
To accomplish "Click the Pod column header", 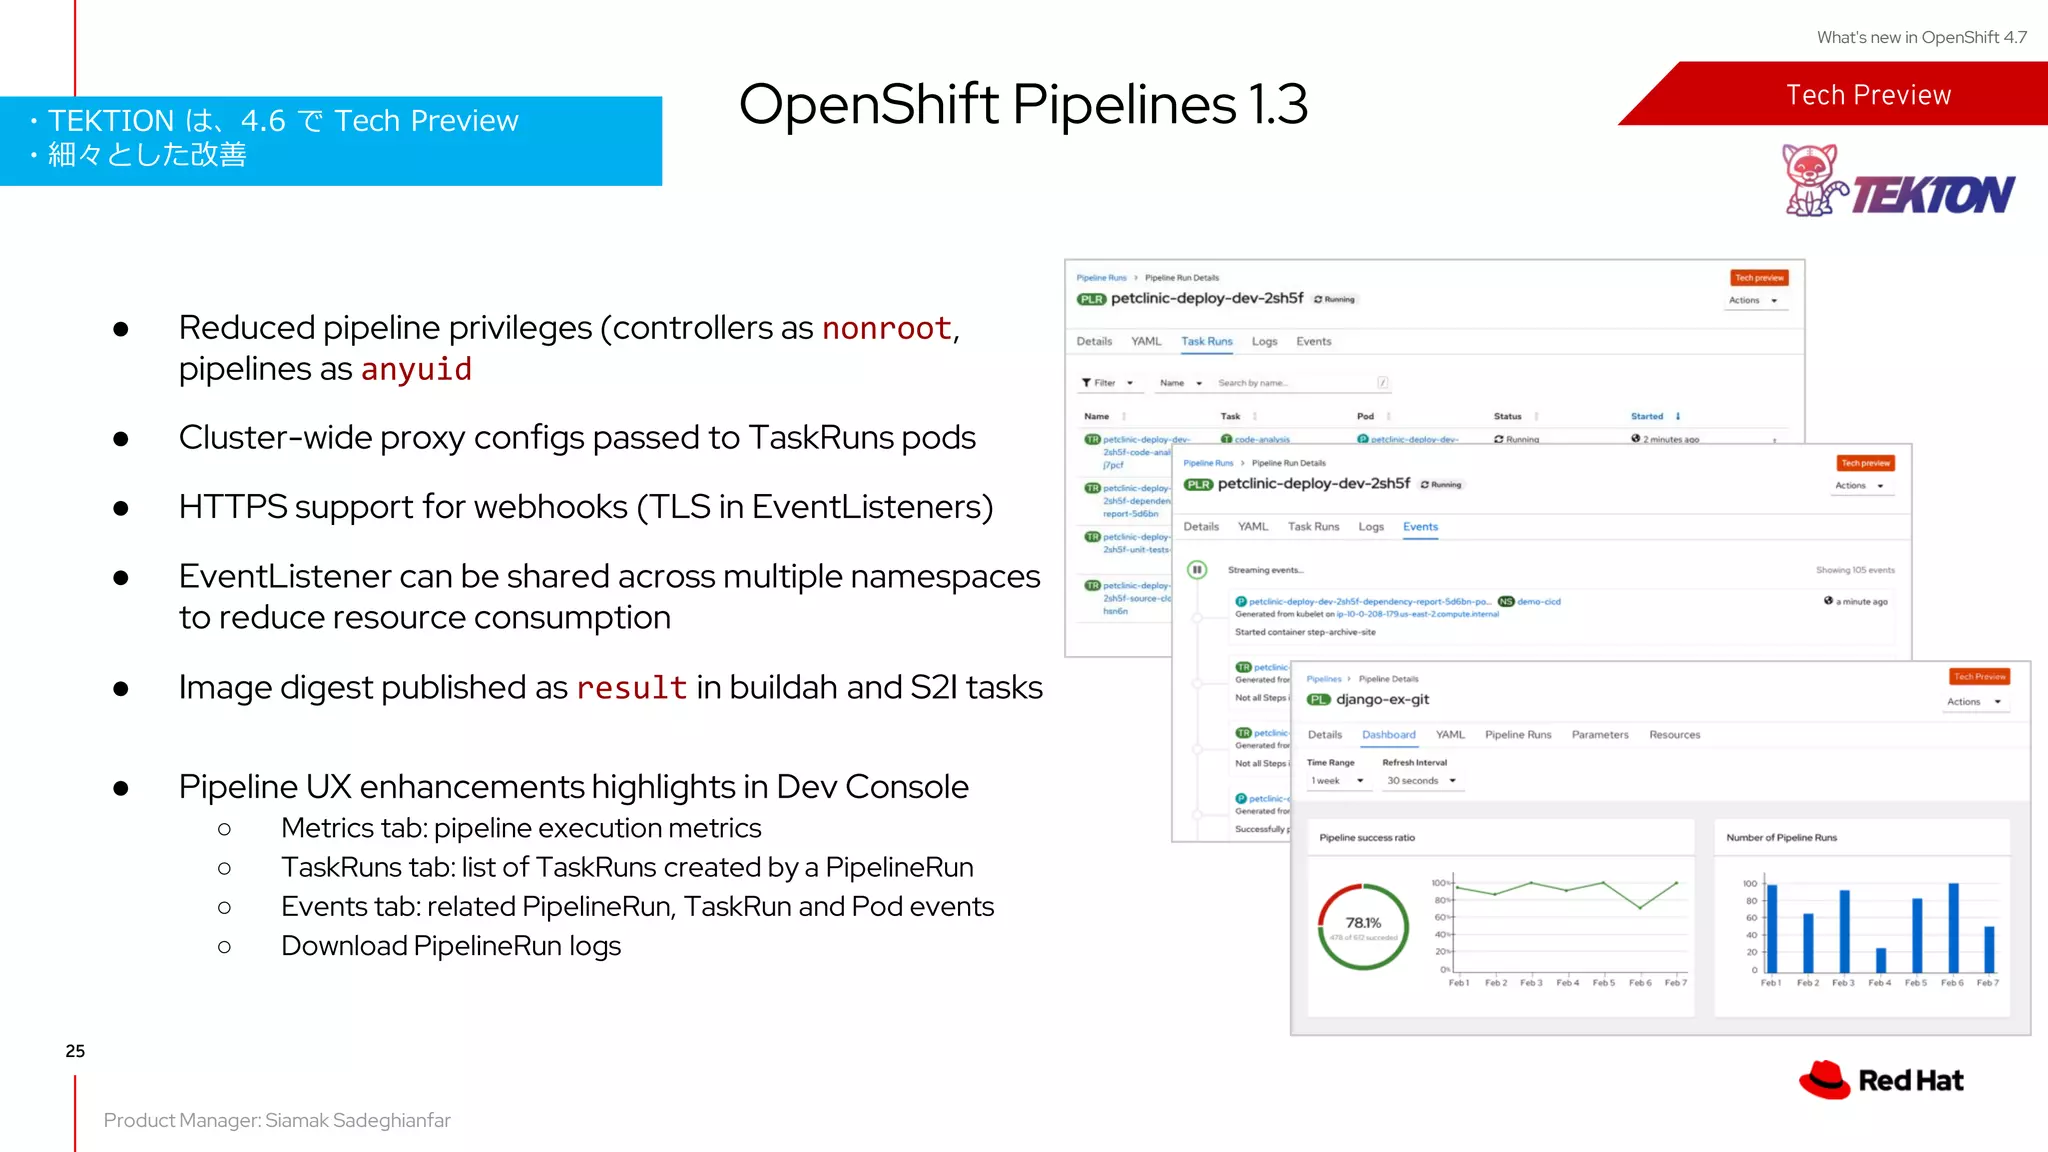I will pyautogui.click(x=1365, y=416).
